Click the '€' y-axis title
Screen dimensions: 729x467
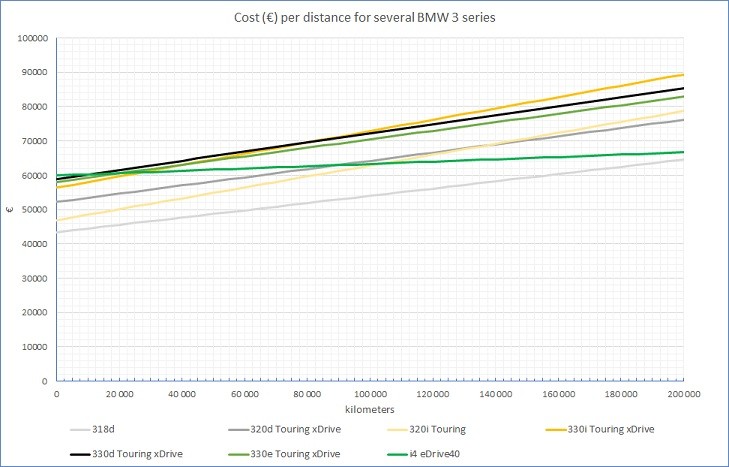[9, 209]
